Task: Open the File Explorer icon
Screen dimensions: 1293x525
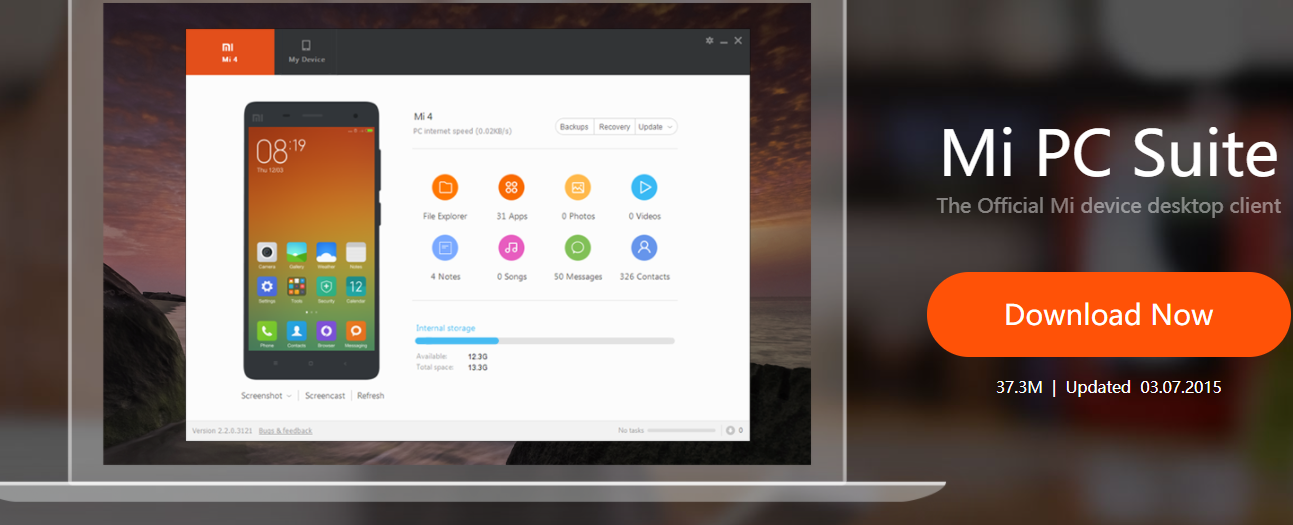Action: coord(445,187)
